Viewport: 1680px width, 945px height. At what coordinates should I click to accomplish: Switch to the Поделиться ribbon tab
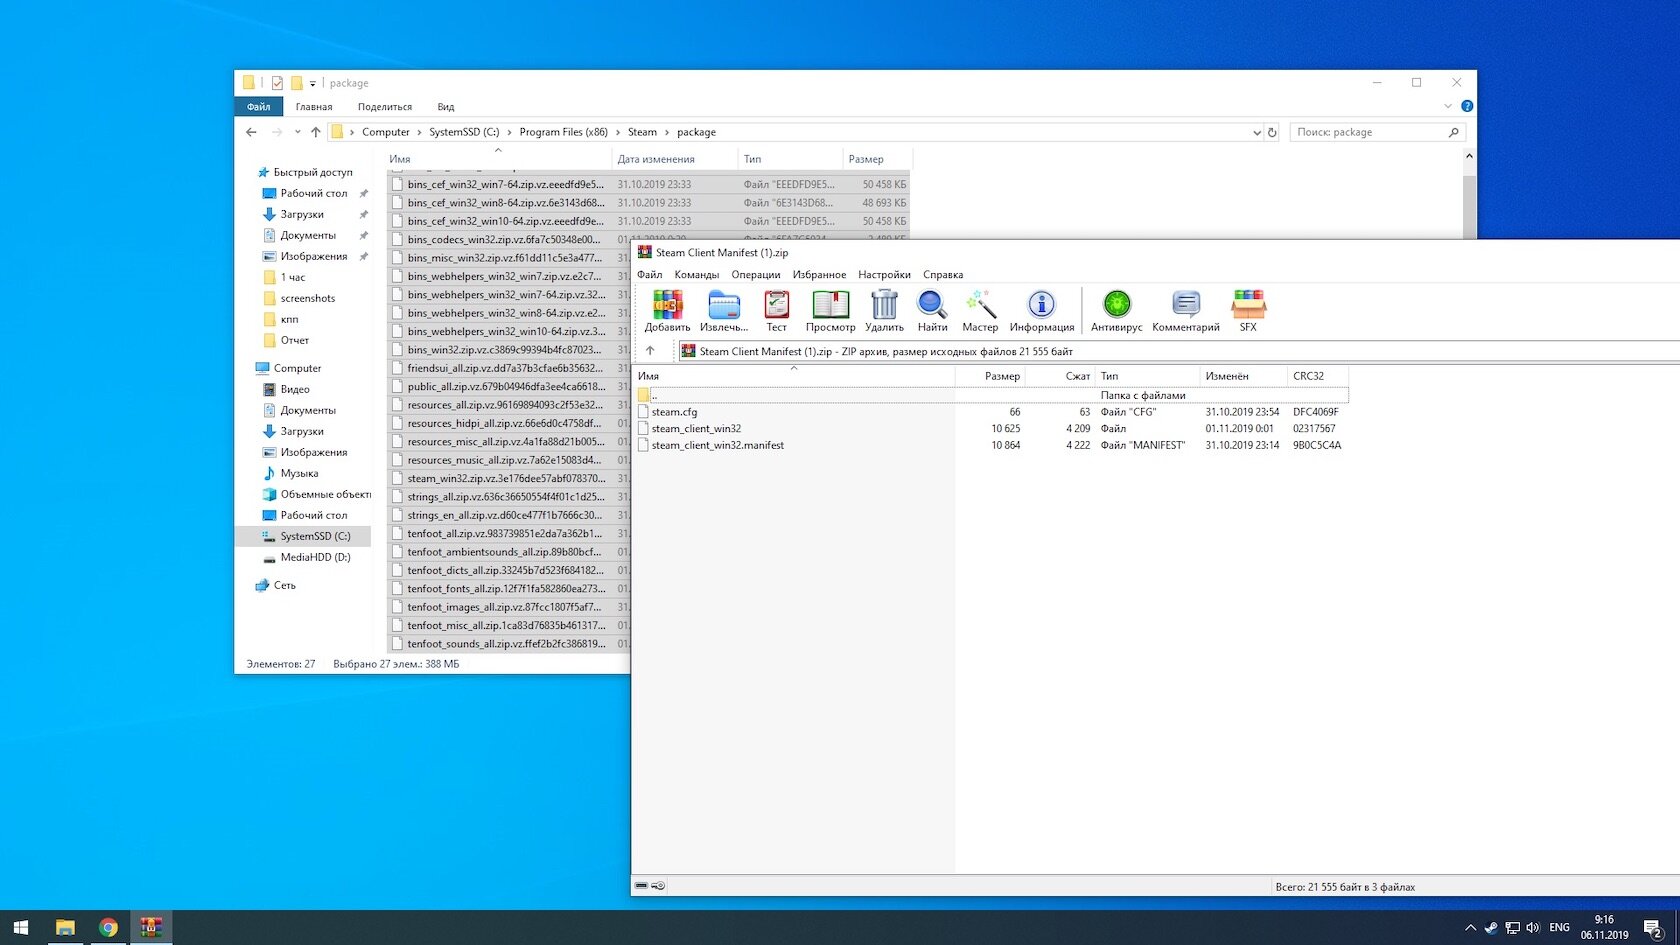pos(385,107)
